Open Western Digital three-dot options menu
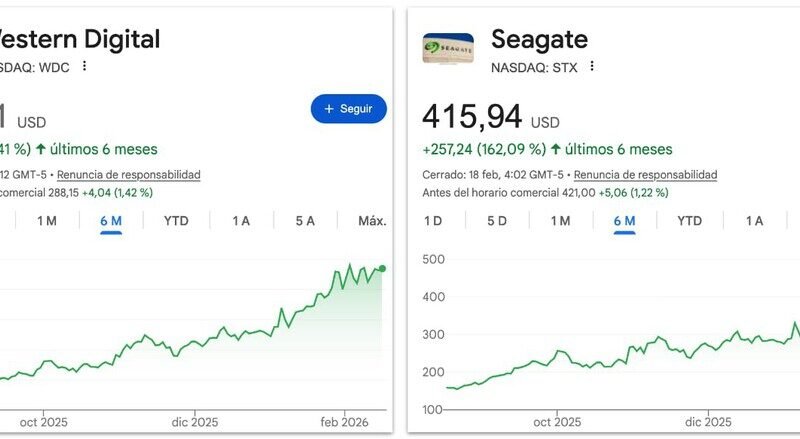The height and width of the screenshot is (439, 800). point(85,66)
